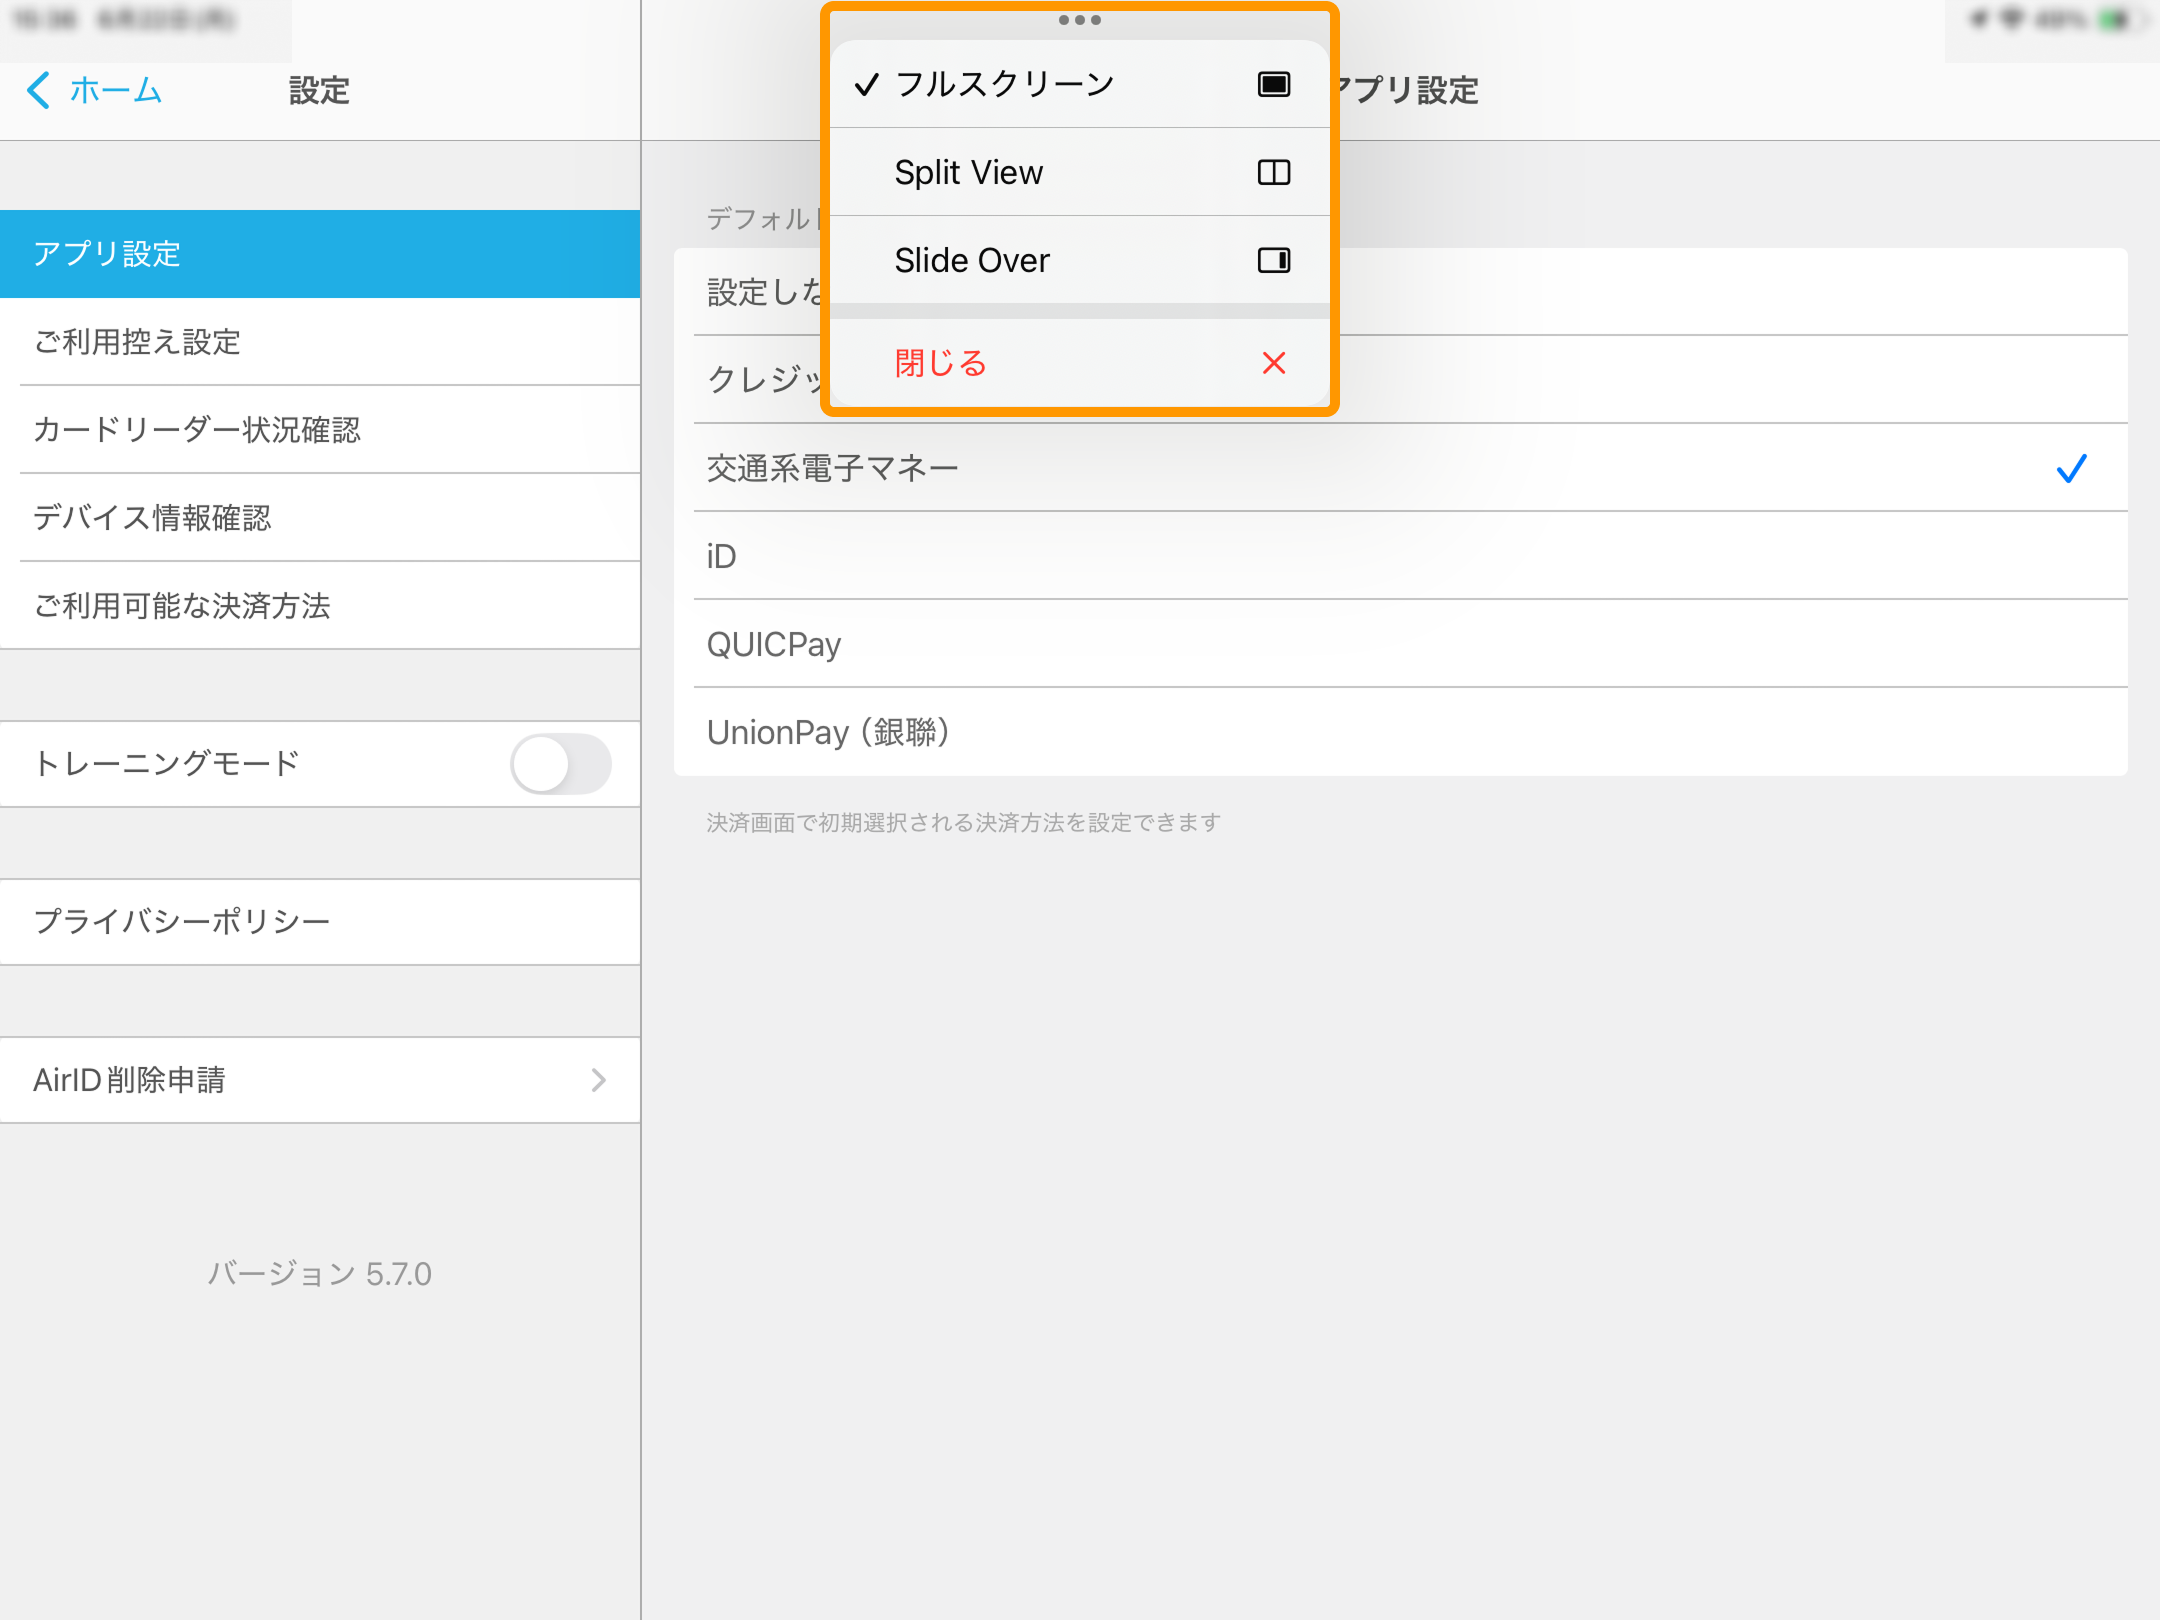Click the 設定 title in the sidebar header
The image size is (2160, 1620).
[x=319, y=91]
